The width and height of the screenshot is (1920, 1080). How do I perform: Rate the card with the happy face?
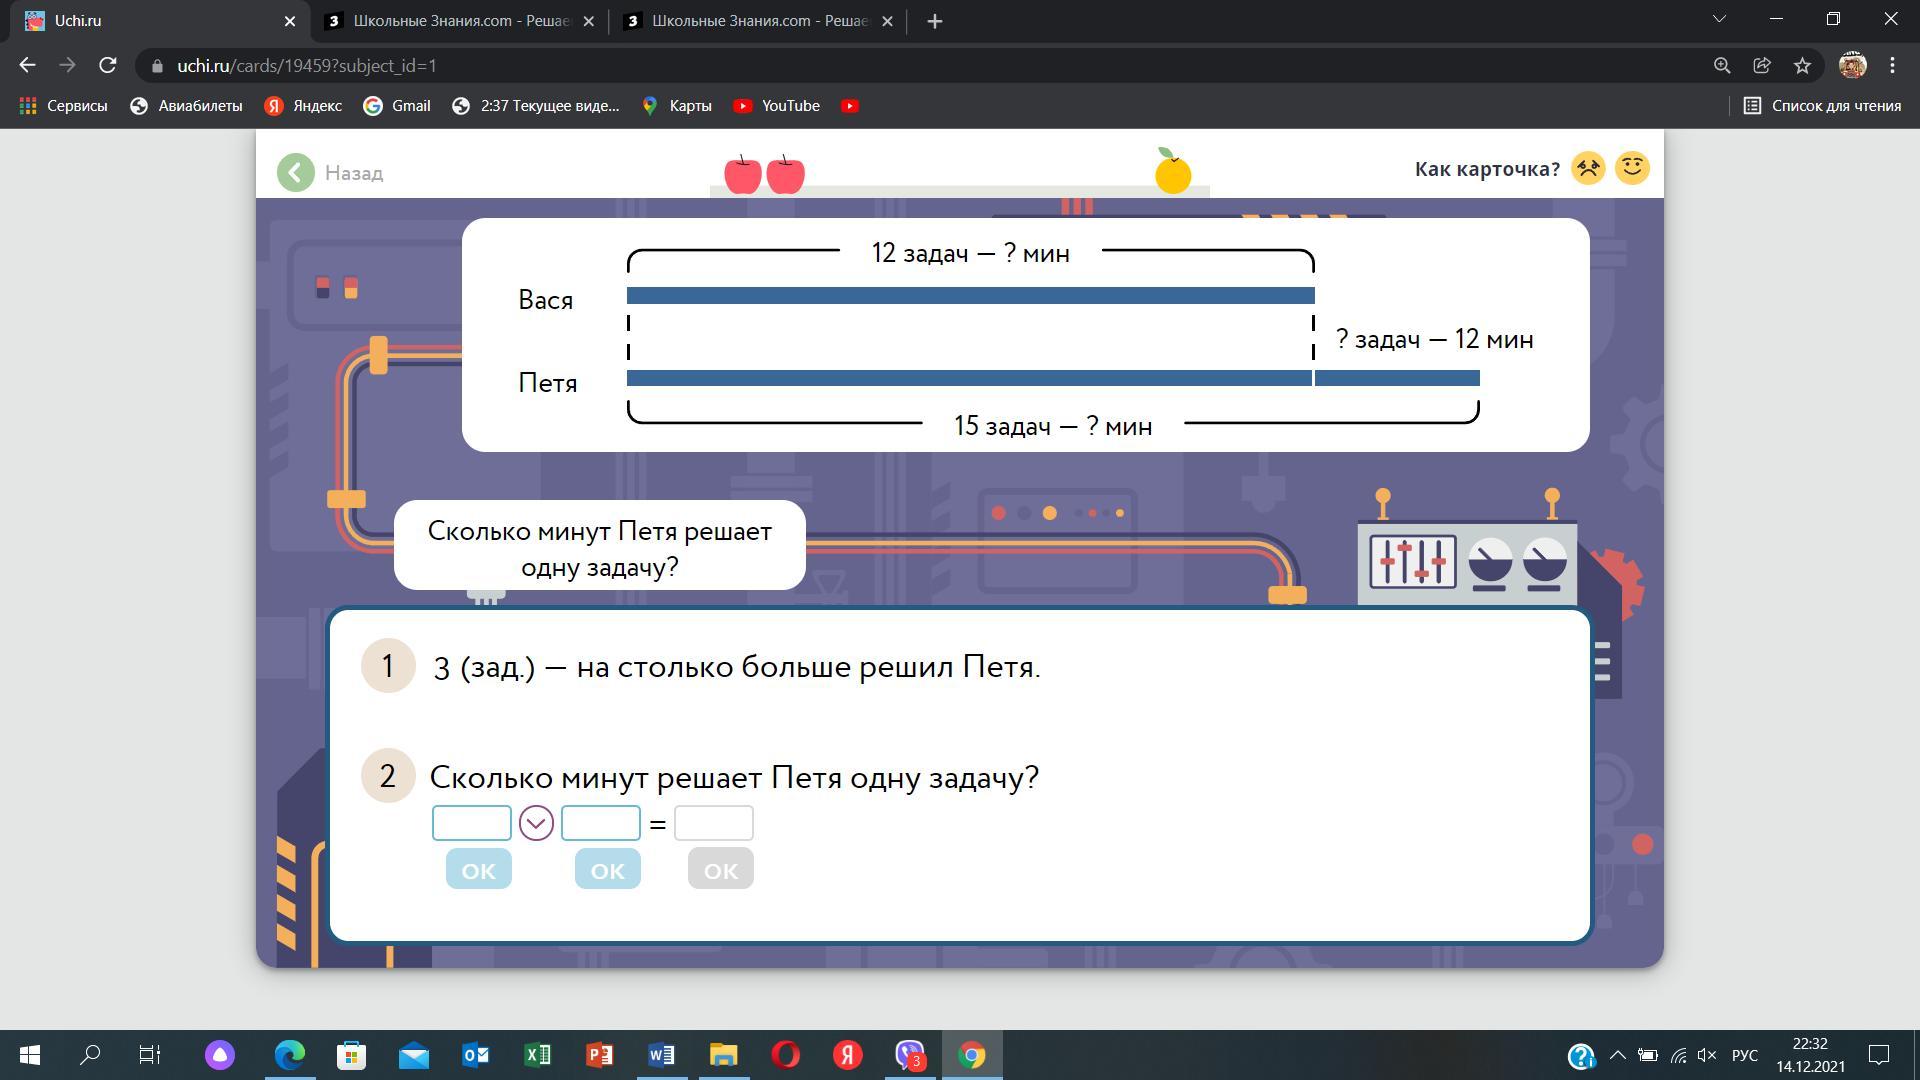click(x=1632, y=168)
